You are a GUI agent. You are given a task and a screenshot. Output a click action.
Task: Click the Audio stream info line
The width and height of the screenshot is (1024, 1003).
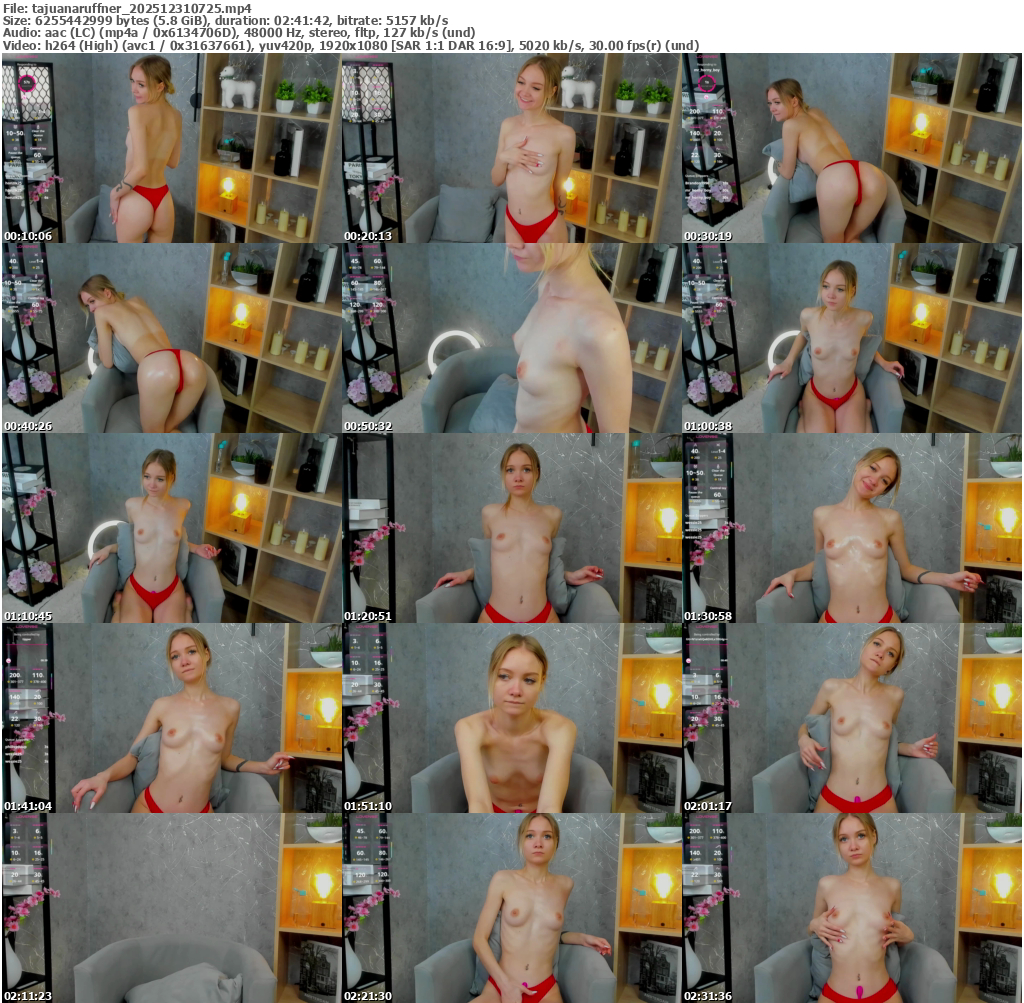click(x=238, y=33)
